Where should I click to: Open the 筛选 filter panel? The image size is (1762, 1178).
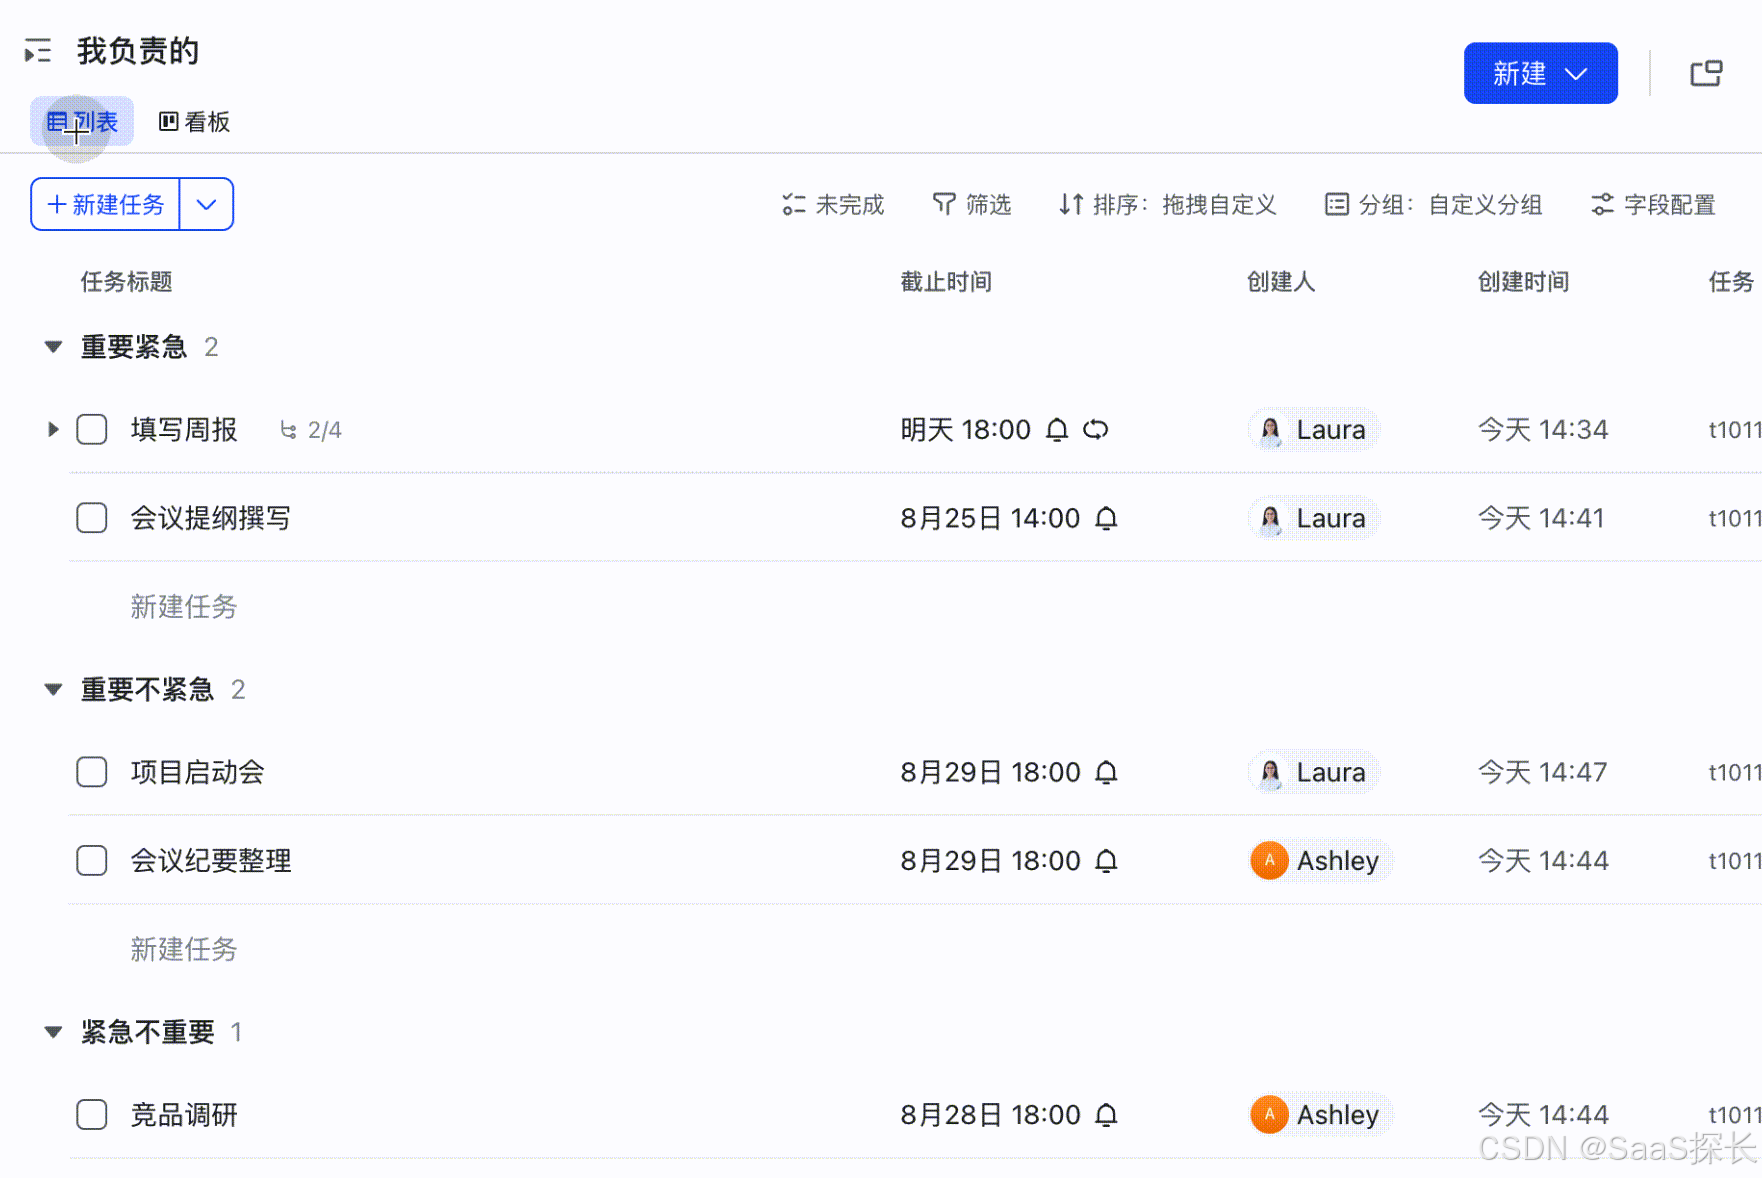(971, 205)
